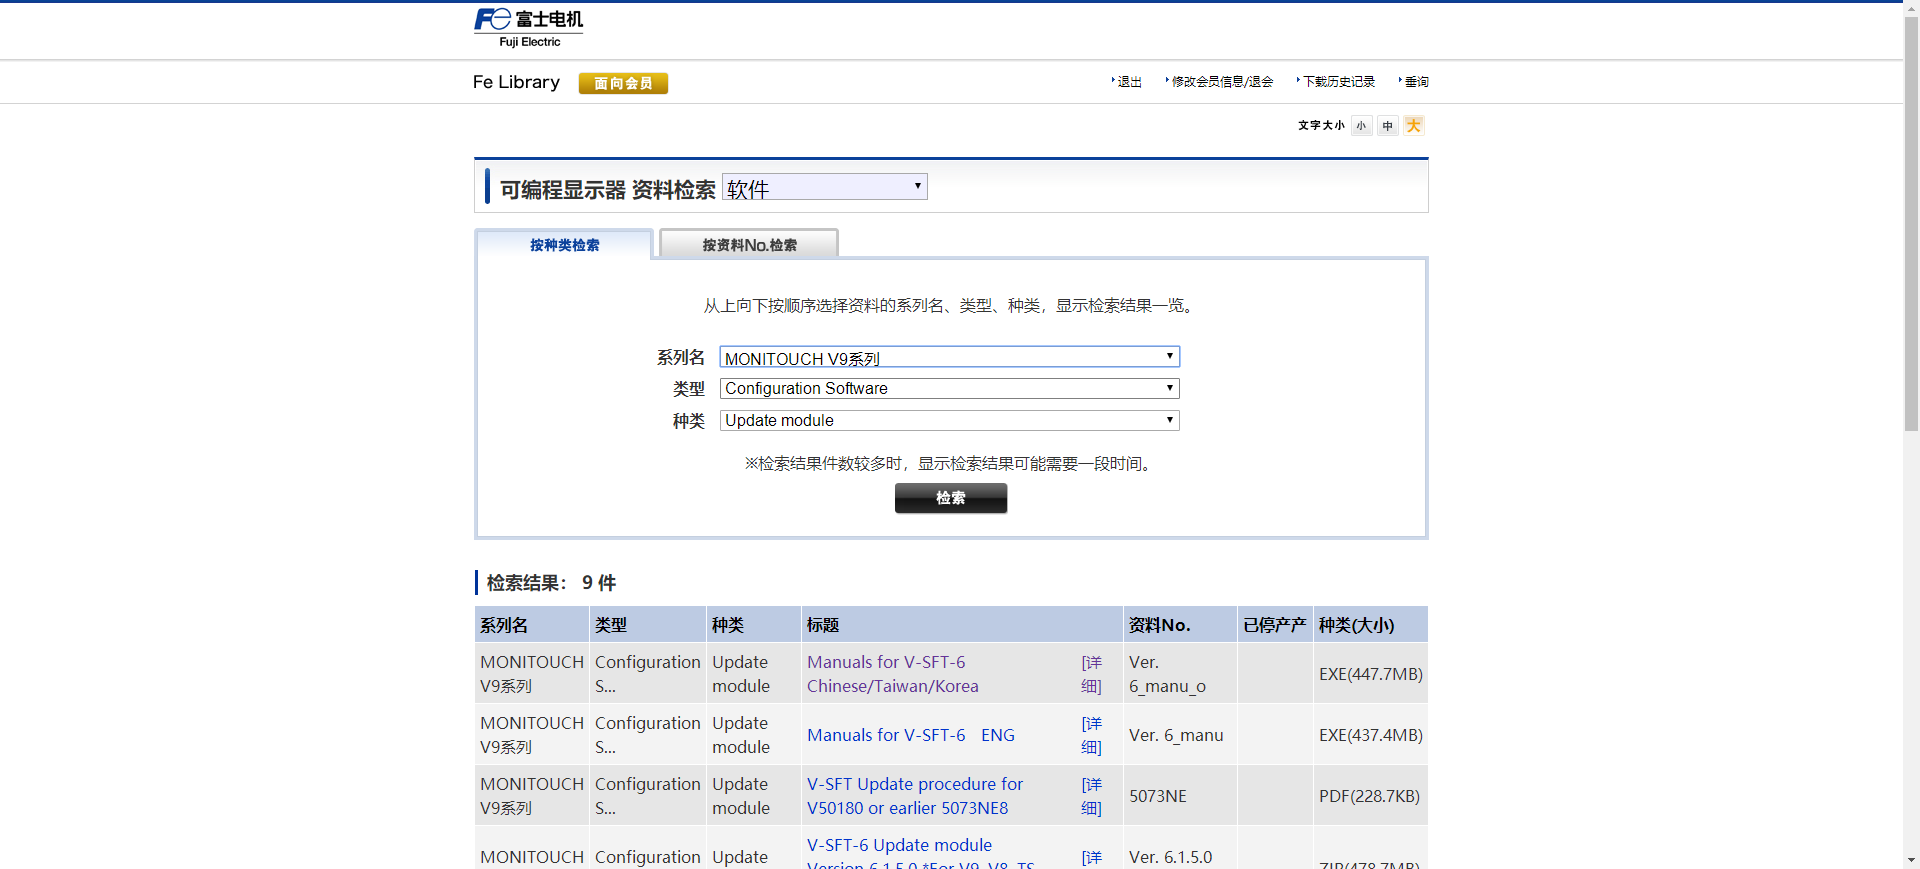Click the page vertical scrollbar down arrow

coord(1911,860)
